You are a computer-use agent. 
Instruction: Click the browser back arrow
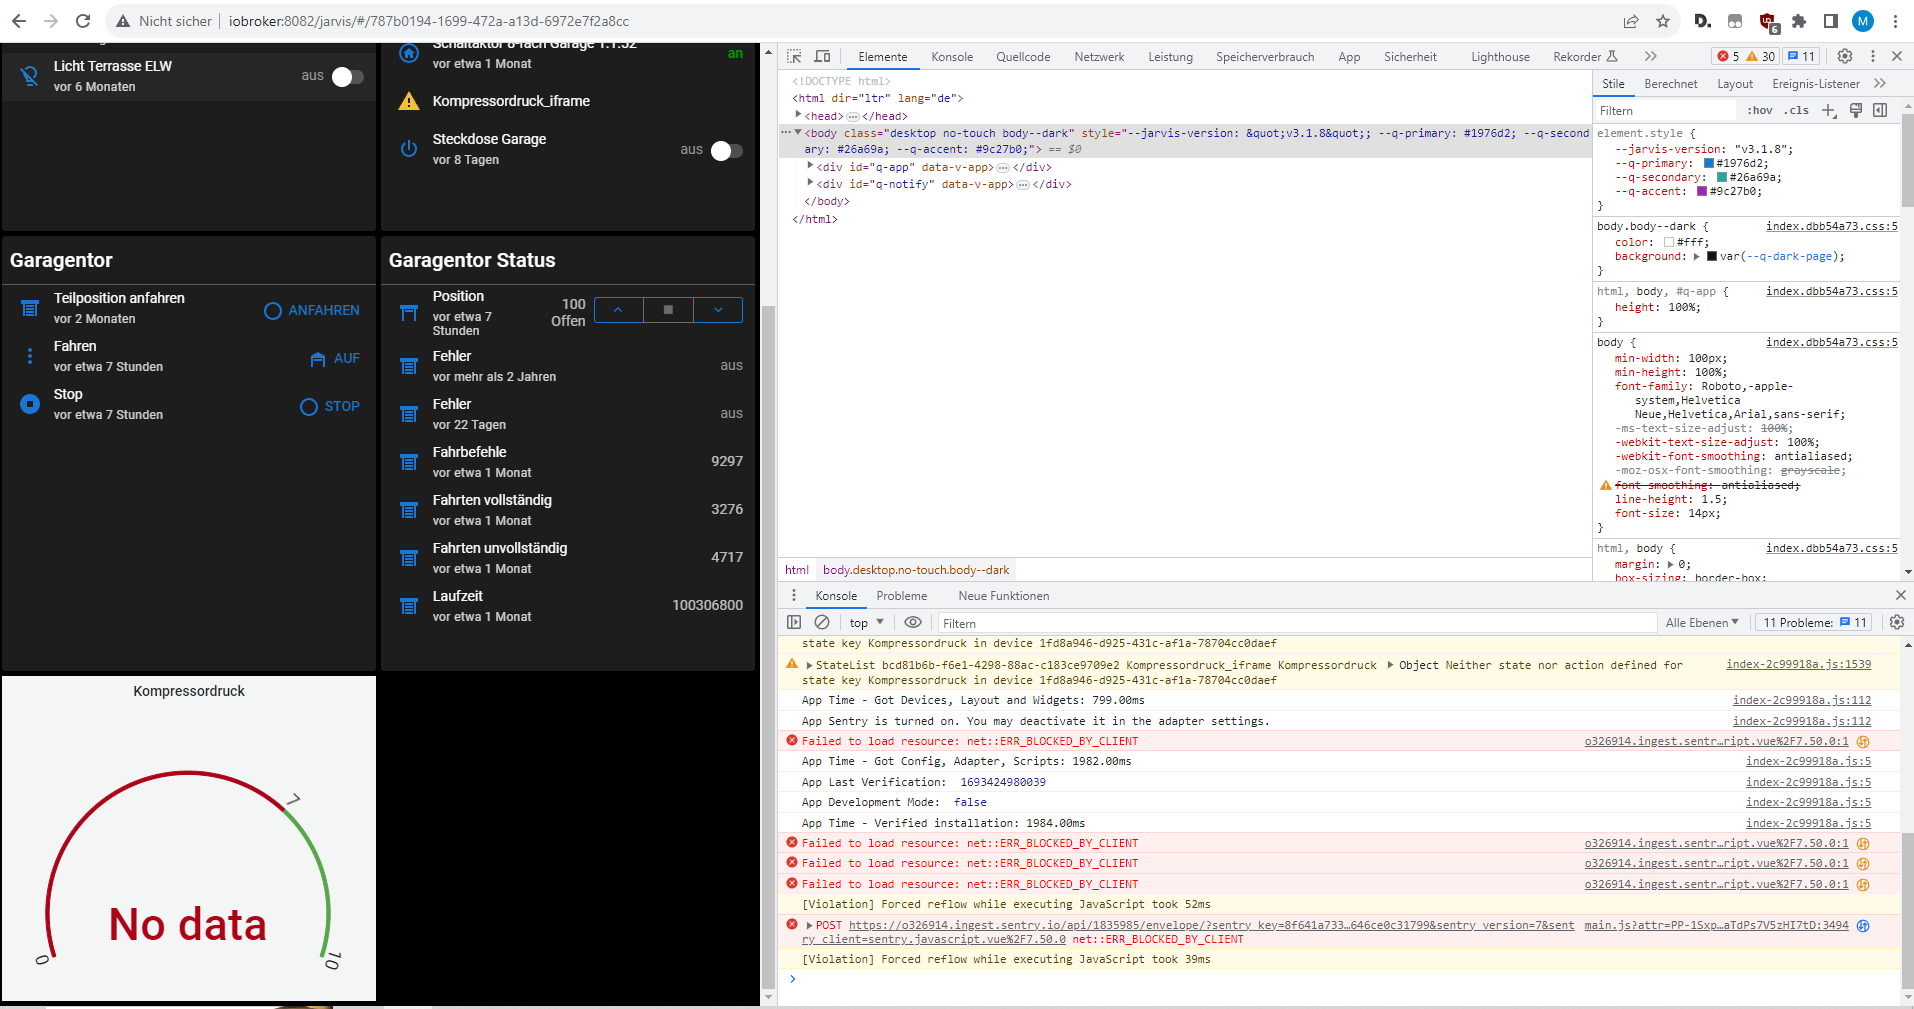(x=19, y=21)
